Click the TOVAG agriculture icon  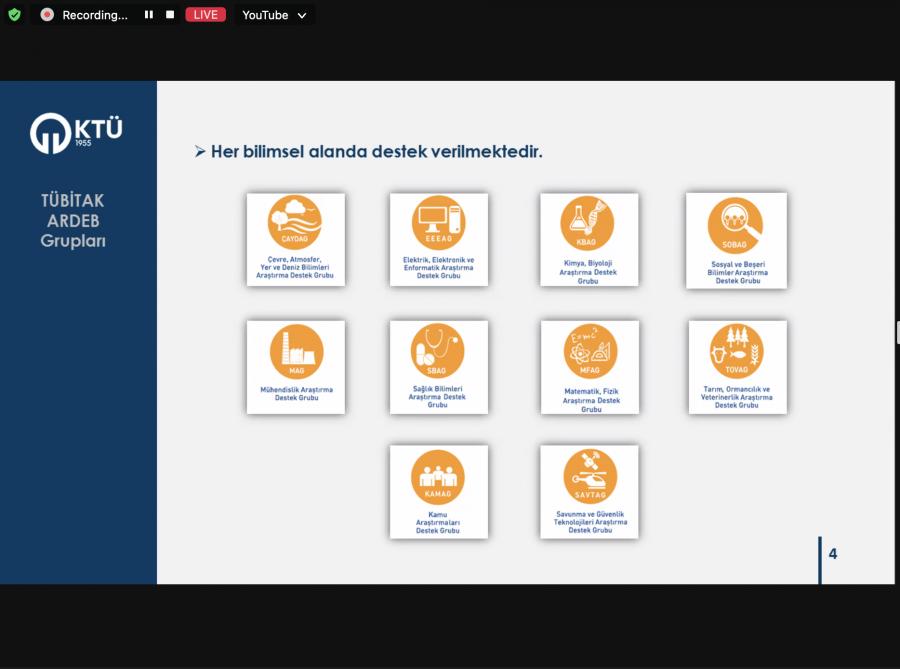736,351
